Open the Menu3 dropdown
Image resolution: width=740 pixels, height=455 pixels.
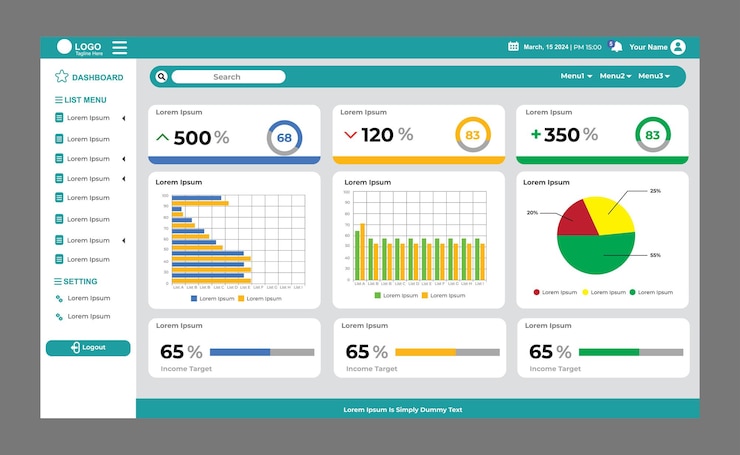[654, 76]
